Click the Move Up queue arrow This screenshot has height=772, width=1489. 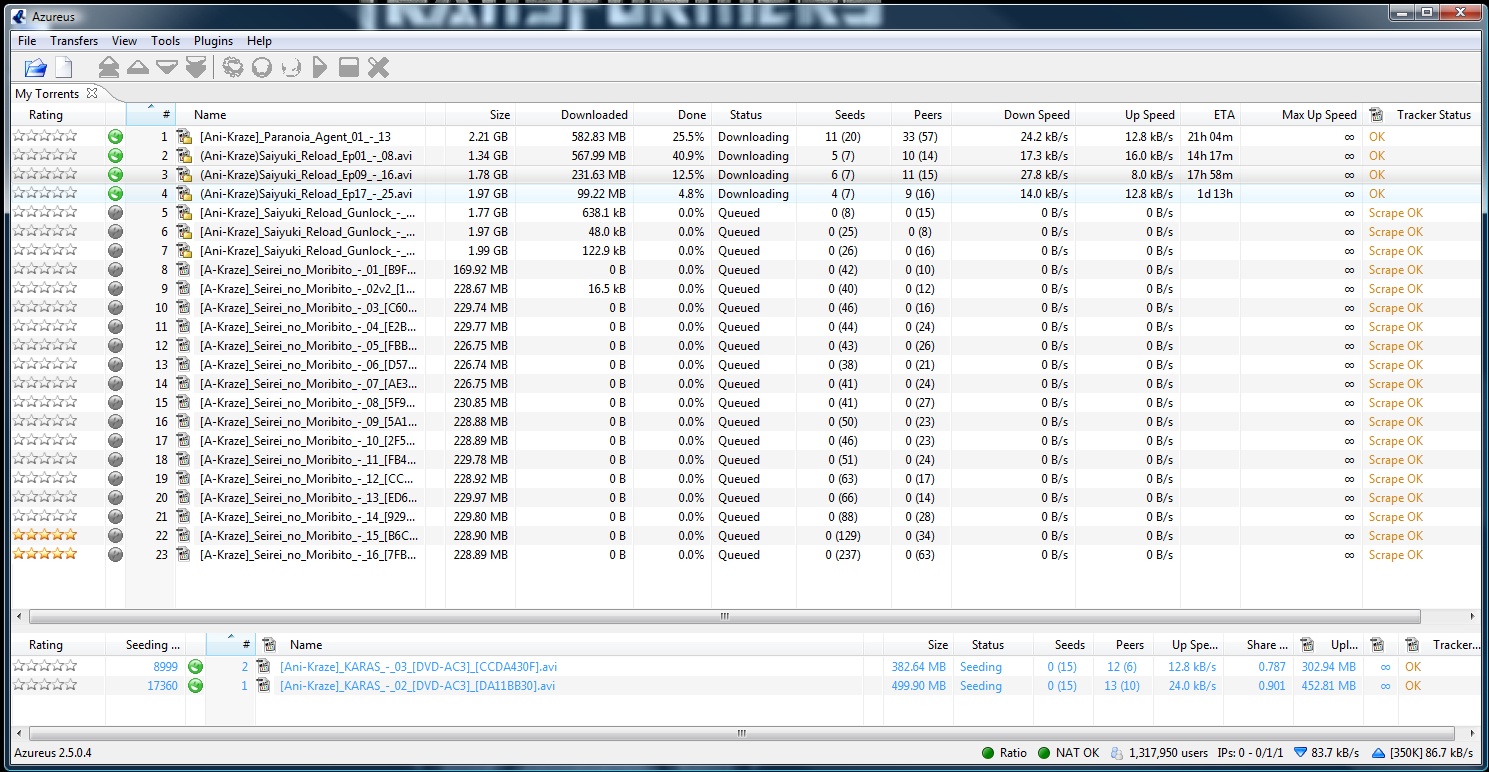[138, 68]
